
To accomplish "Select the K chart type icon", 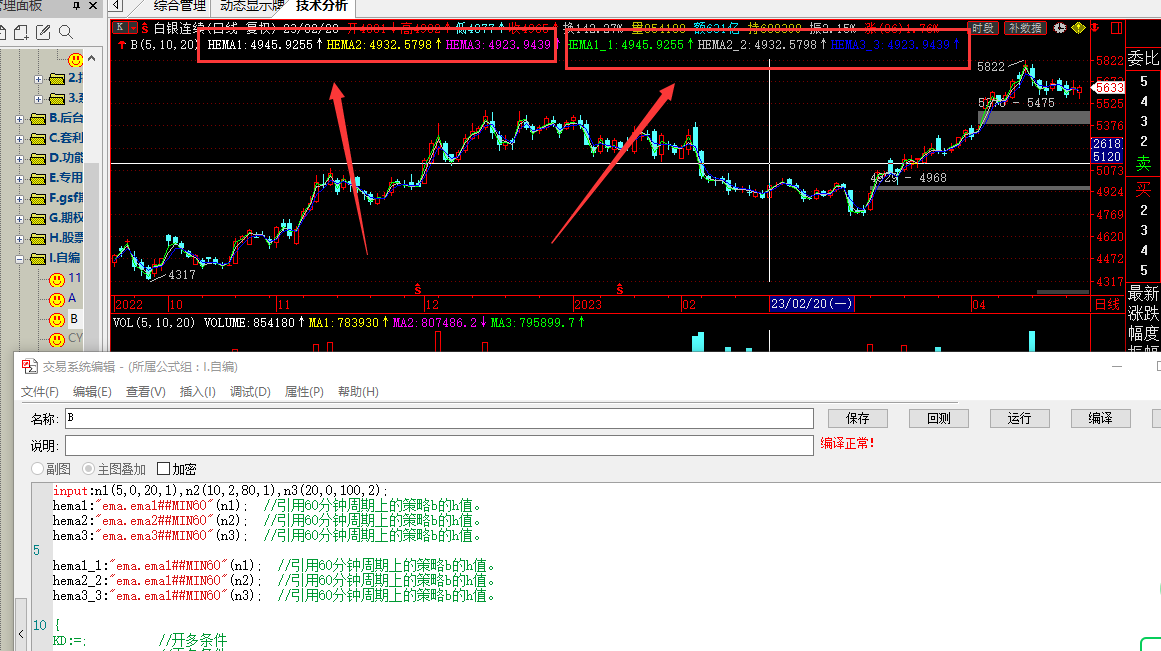I will pos(119,27).
